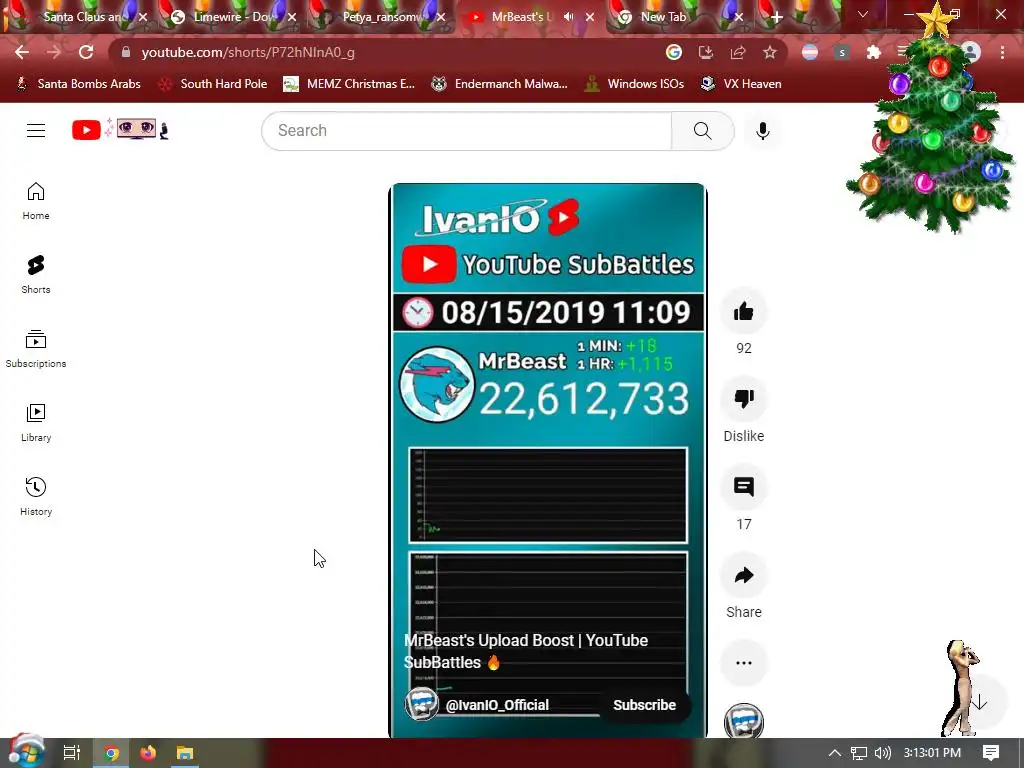
Task: Open Chrome's three-dot menu
Action: point(1002,52)
